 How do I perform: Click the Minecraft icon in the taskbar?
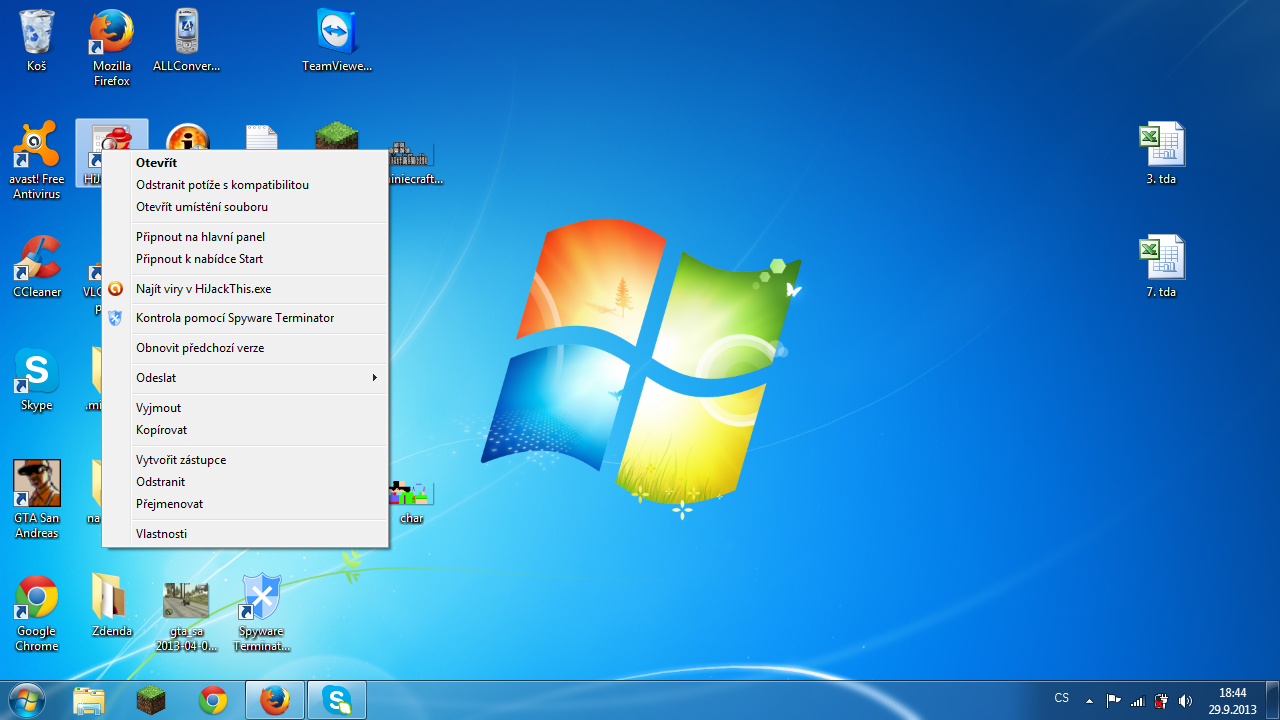151,701
